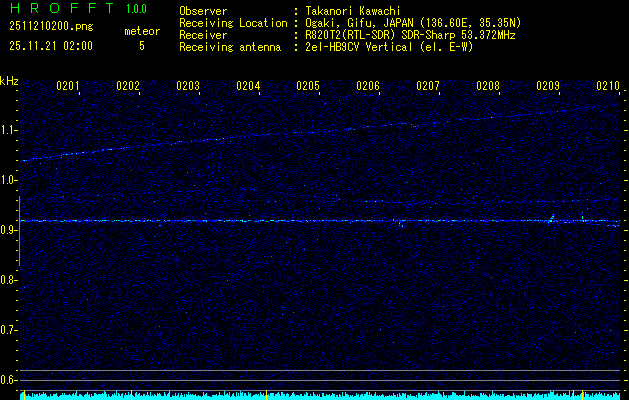Viewport: 629px width, 400px height.
Task: Click the 0201 time marker
Action: (x=68, y=86)
